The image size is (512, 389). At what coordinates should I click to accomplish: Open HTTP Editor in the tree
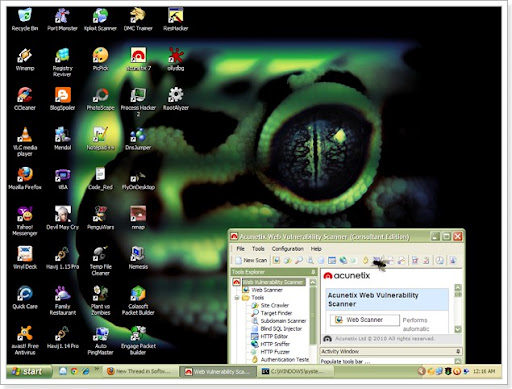(274, 336)
